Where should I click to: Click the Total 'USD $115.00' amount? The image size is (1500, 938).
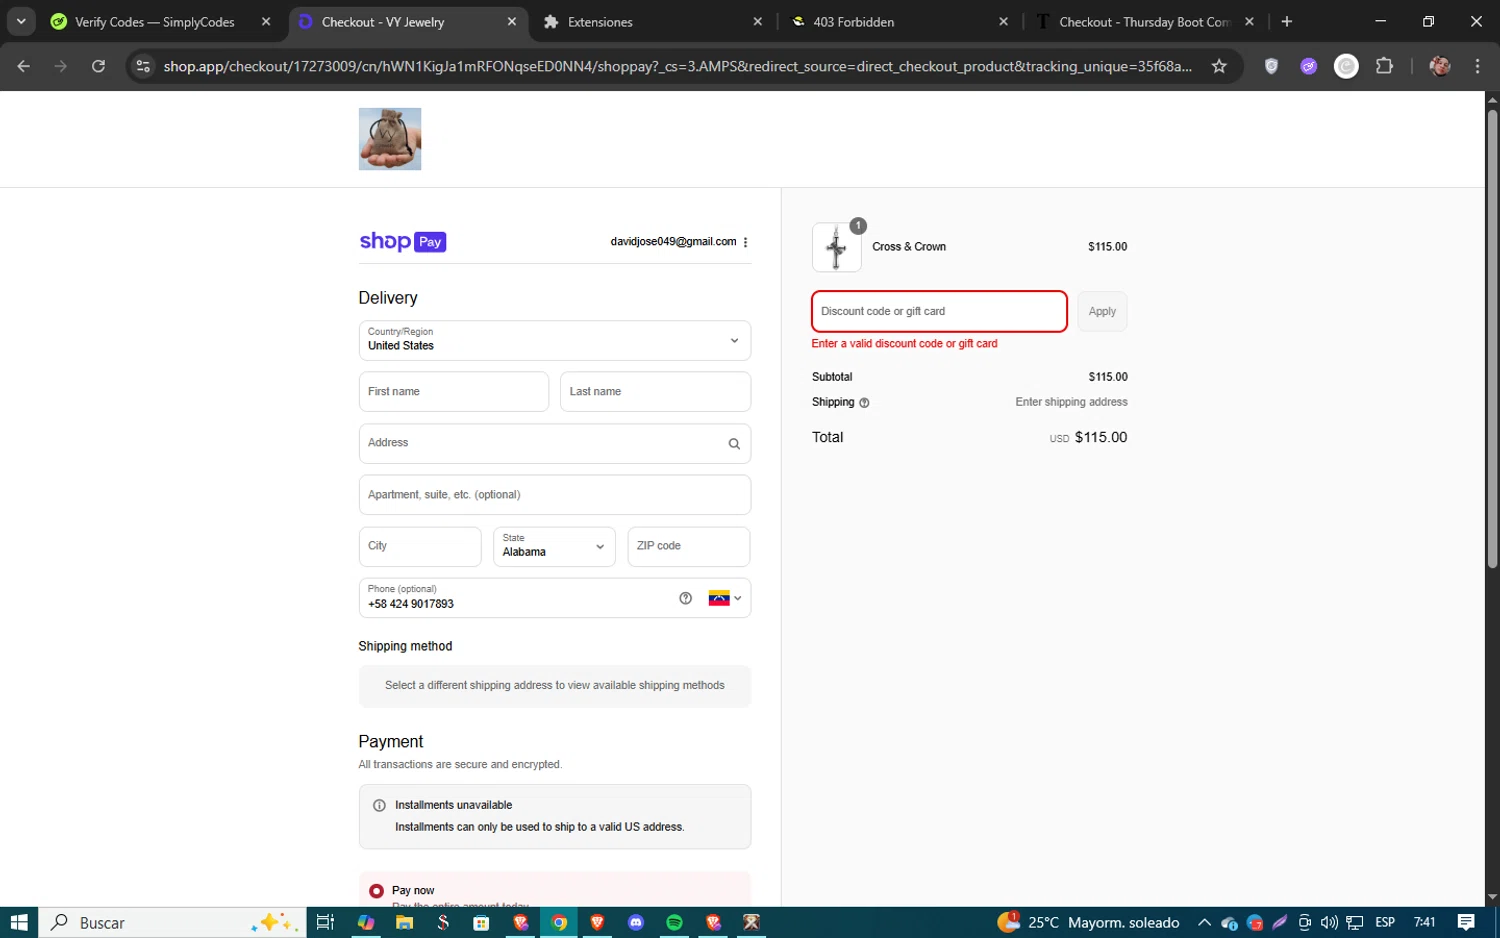coord(1088,437)
